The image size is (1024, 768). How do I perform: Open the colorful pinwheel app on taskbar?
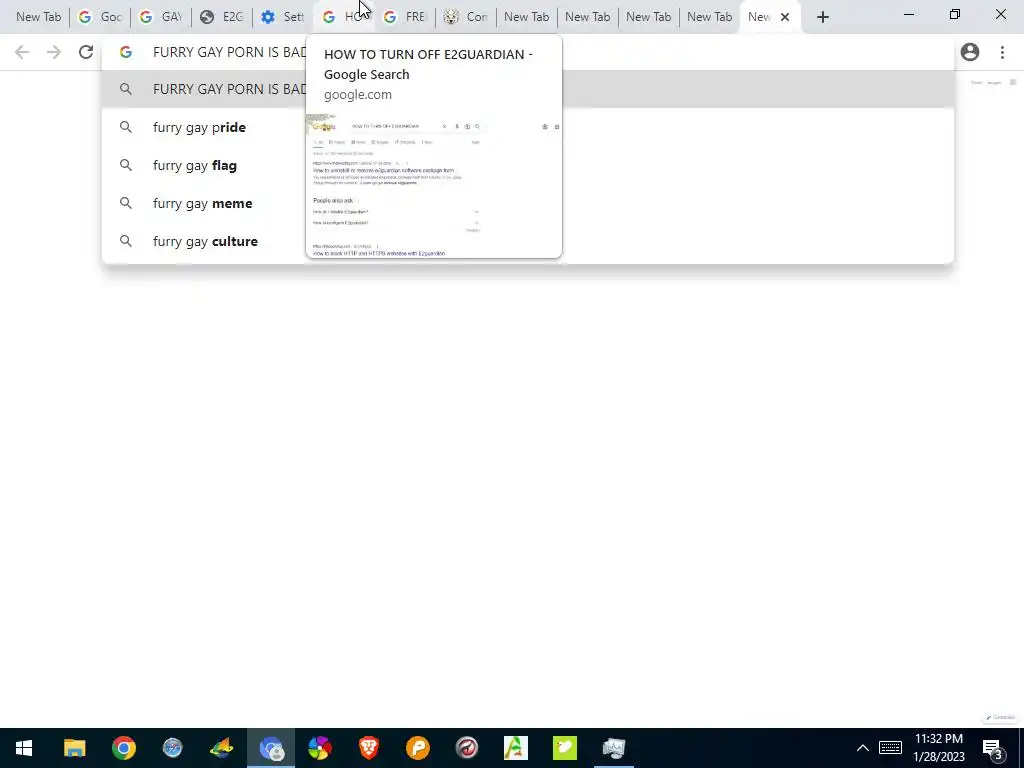(x=320, y=748)
